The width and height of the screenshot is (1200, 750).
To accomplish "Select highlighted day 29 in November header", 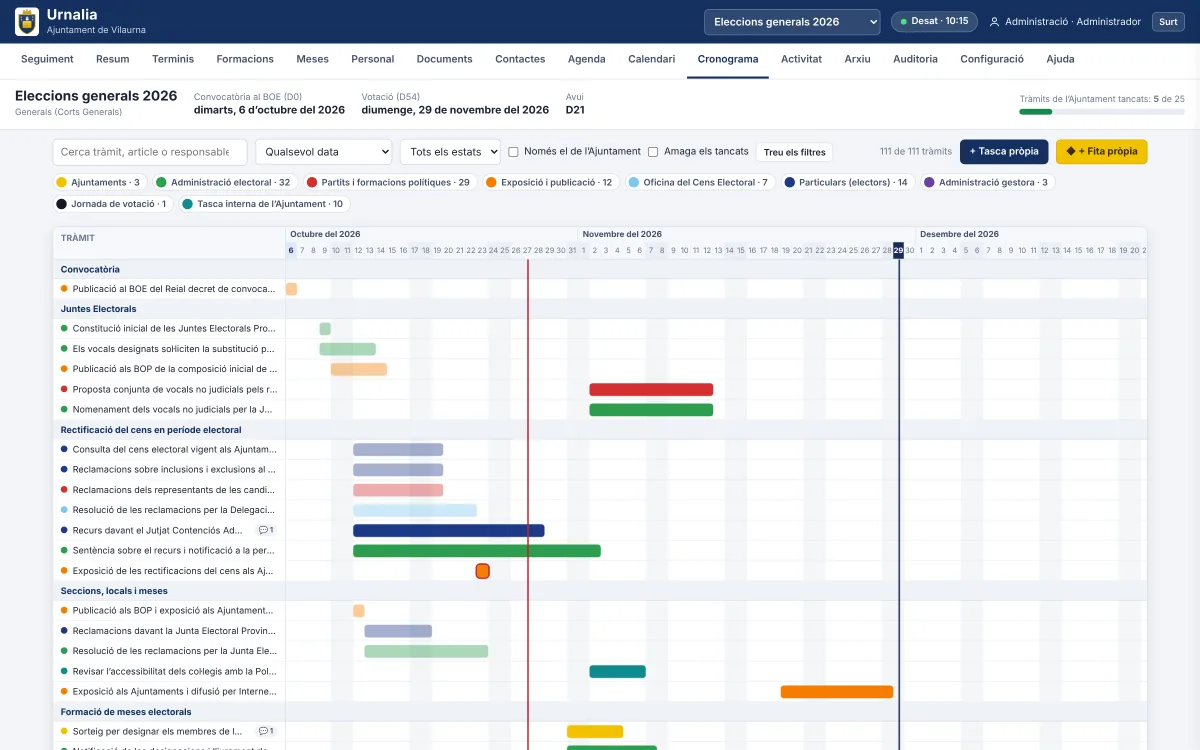I will coord(898,250).
